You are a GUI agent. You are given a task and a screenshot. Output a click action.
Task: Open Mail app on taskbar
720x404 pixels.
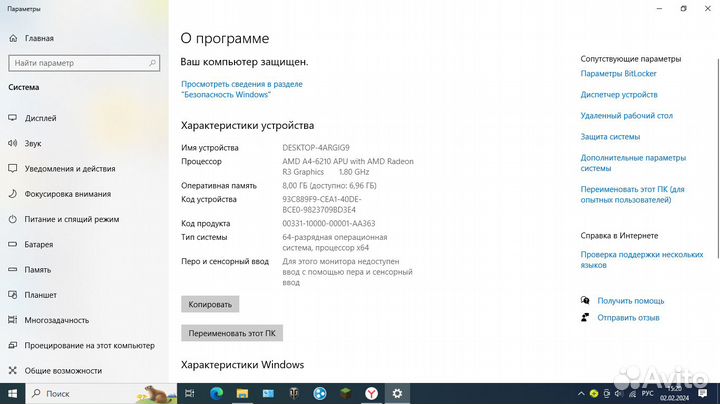(268, 393)
